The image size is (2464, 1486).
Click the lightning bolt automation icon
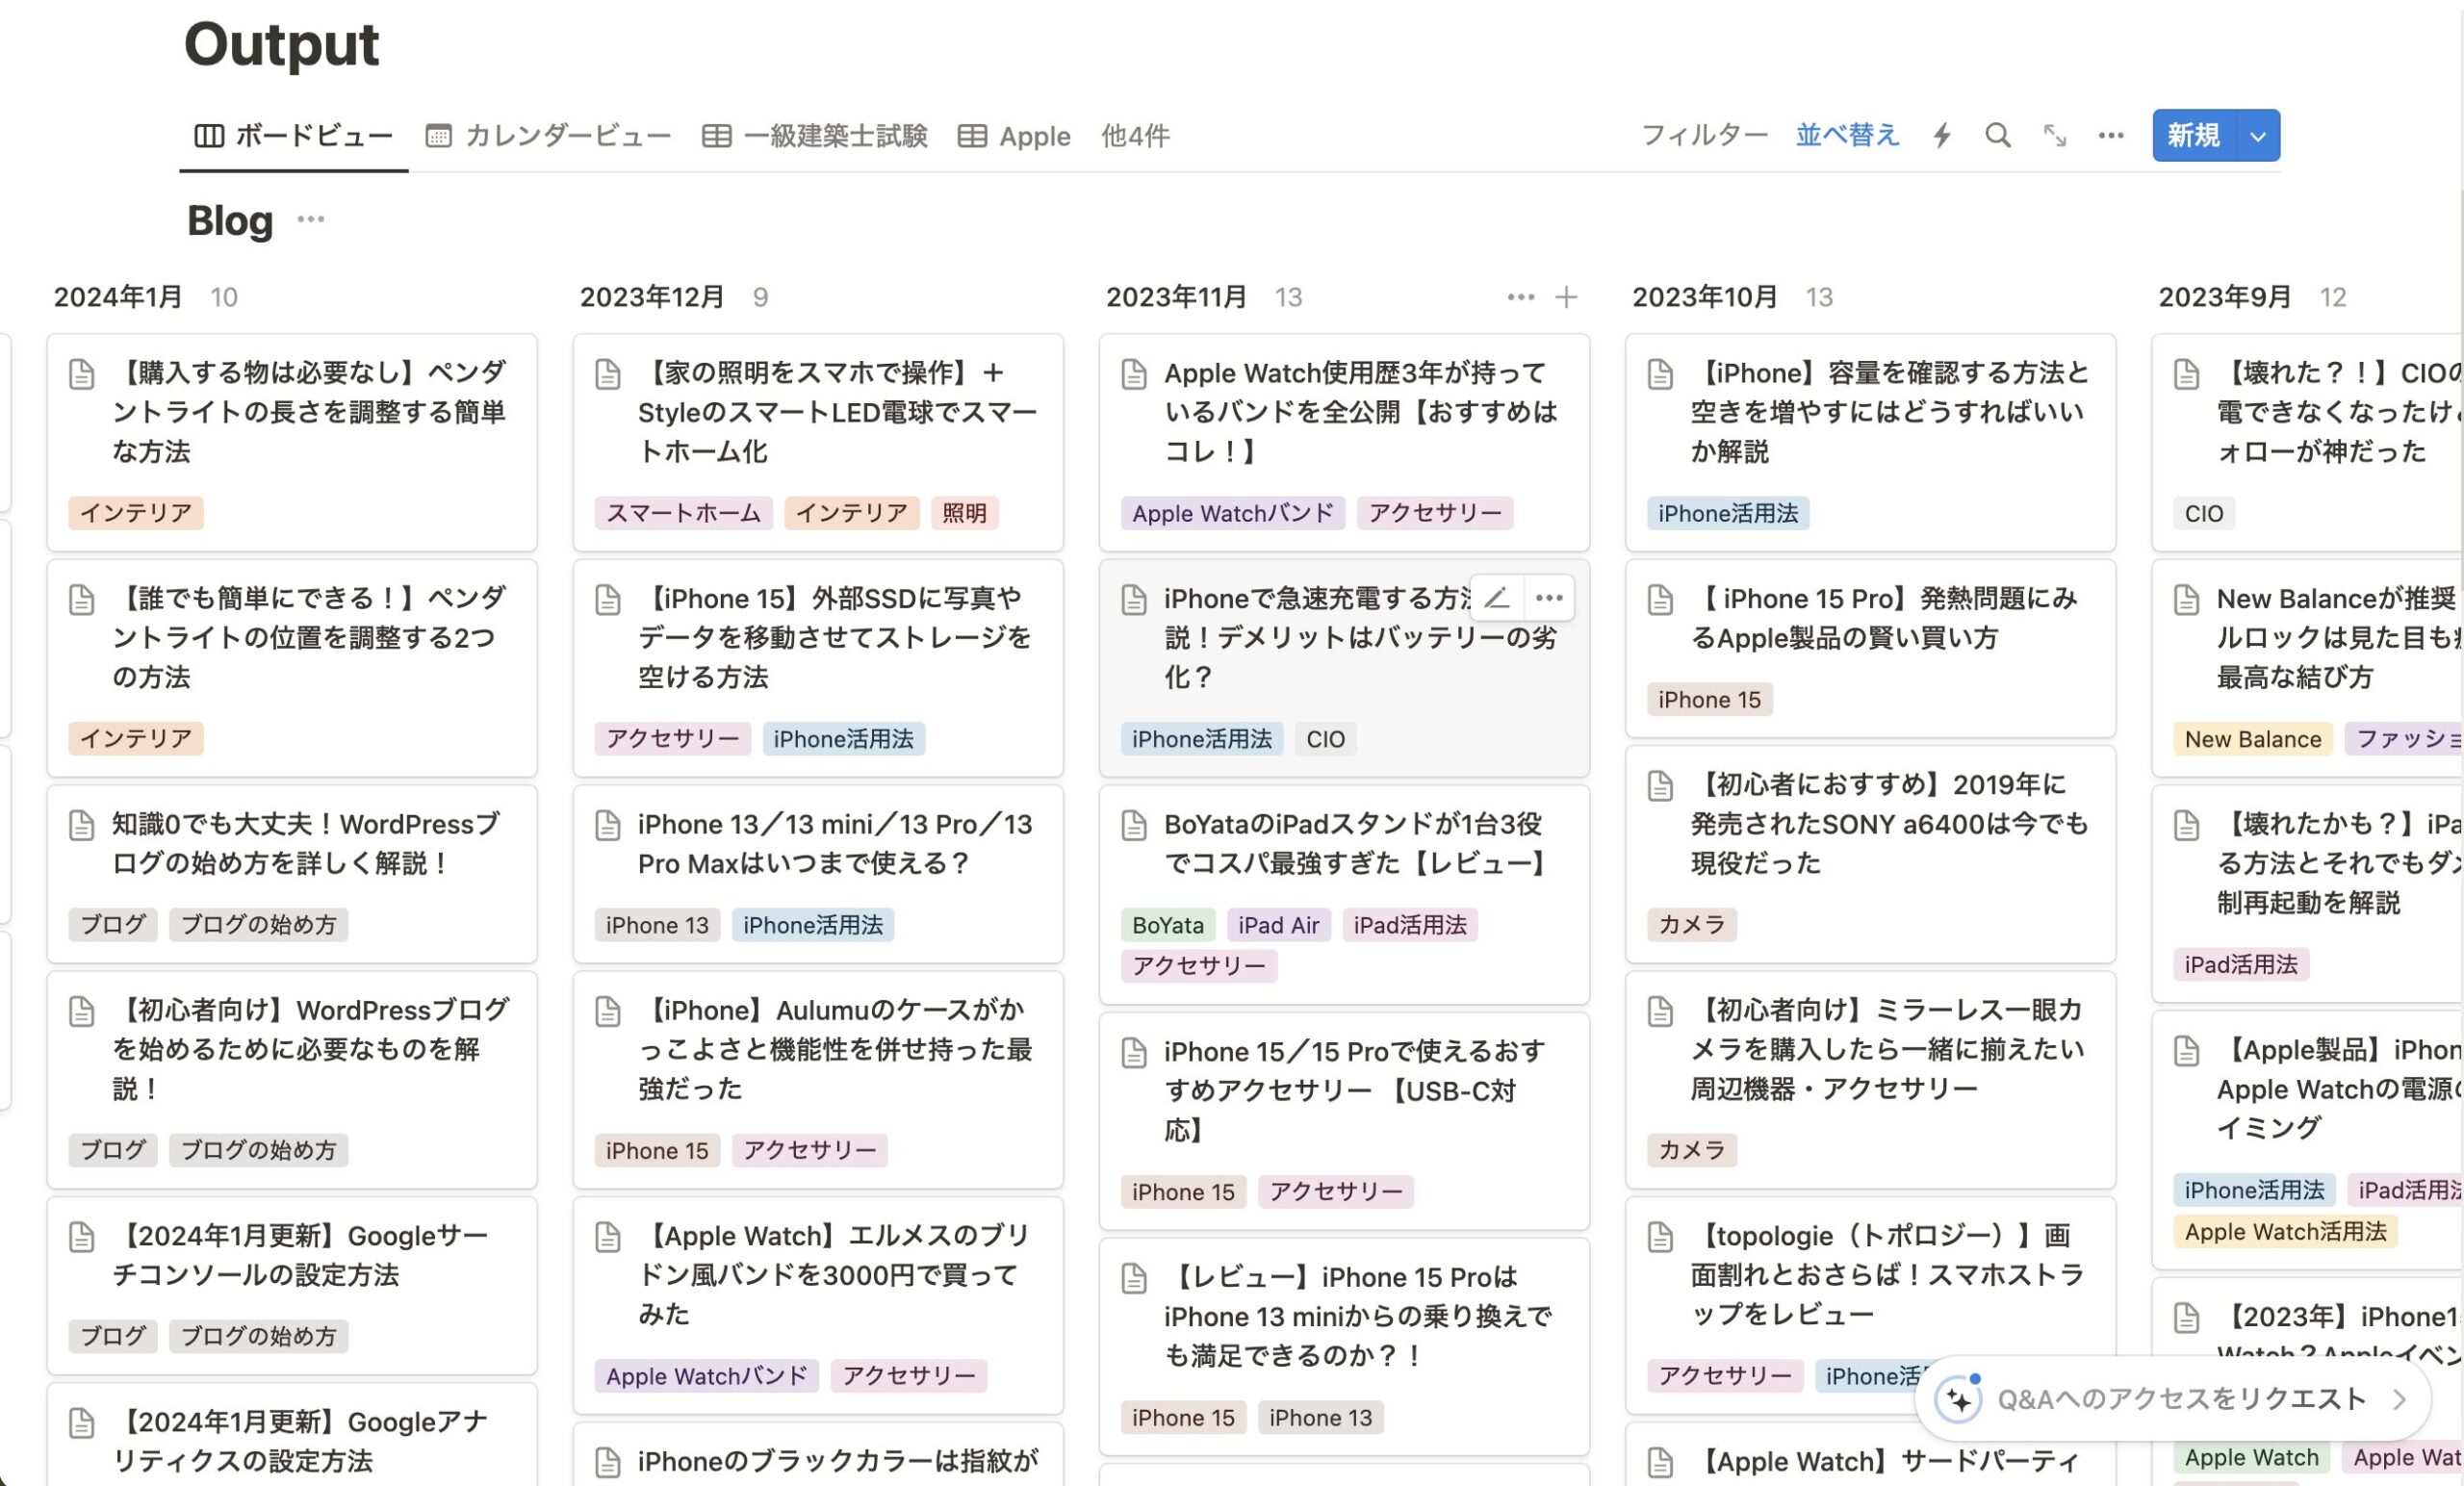[x=1941, y=135]
